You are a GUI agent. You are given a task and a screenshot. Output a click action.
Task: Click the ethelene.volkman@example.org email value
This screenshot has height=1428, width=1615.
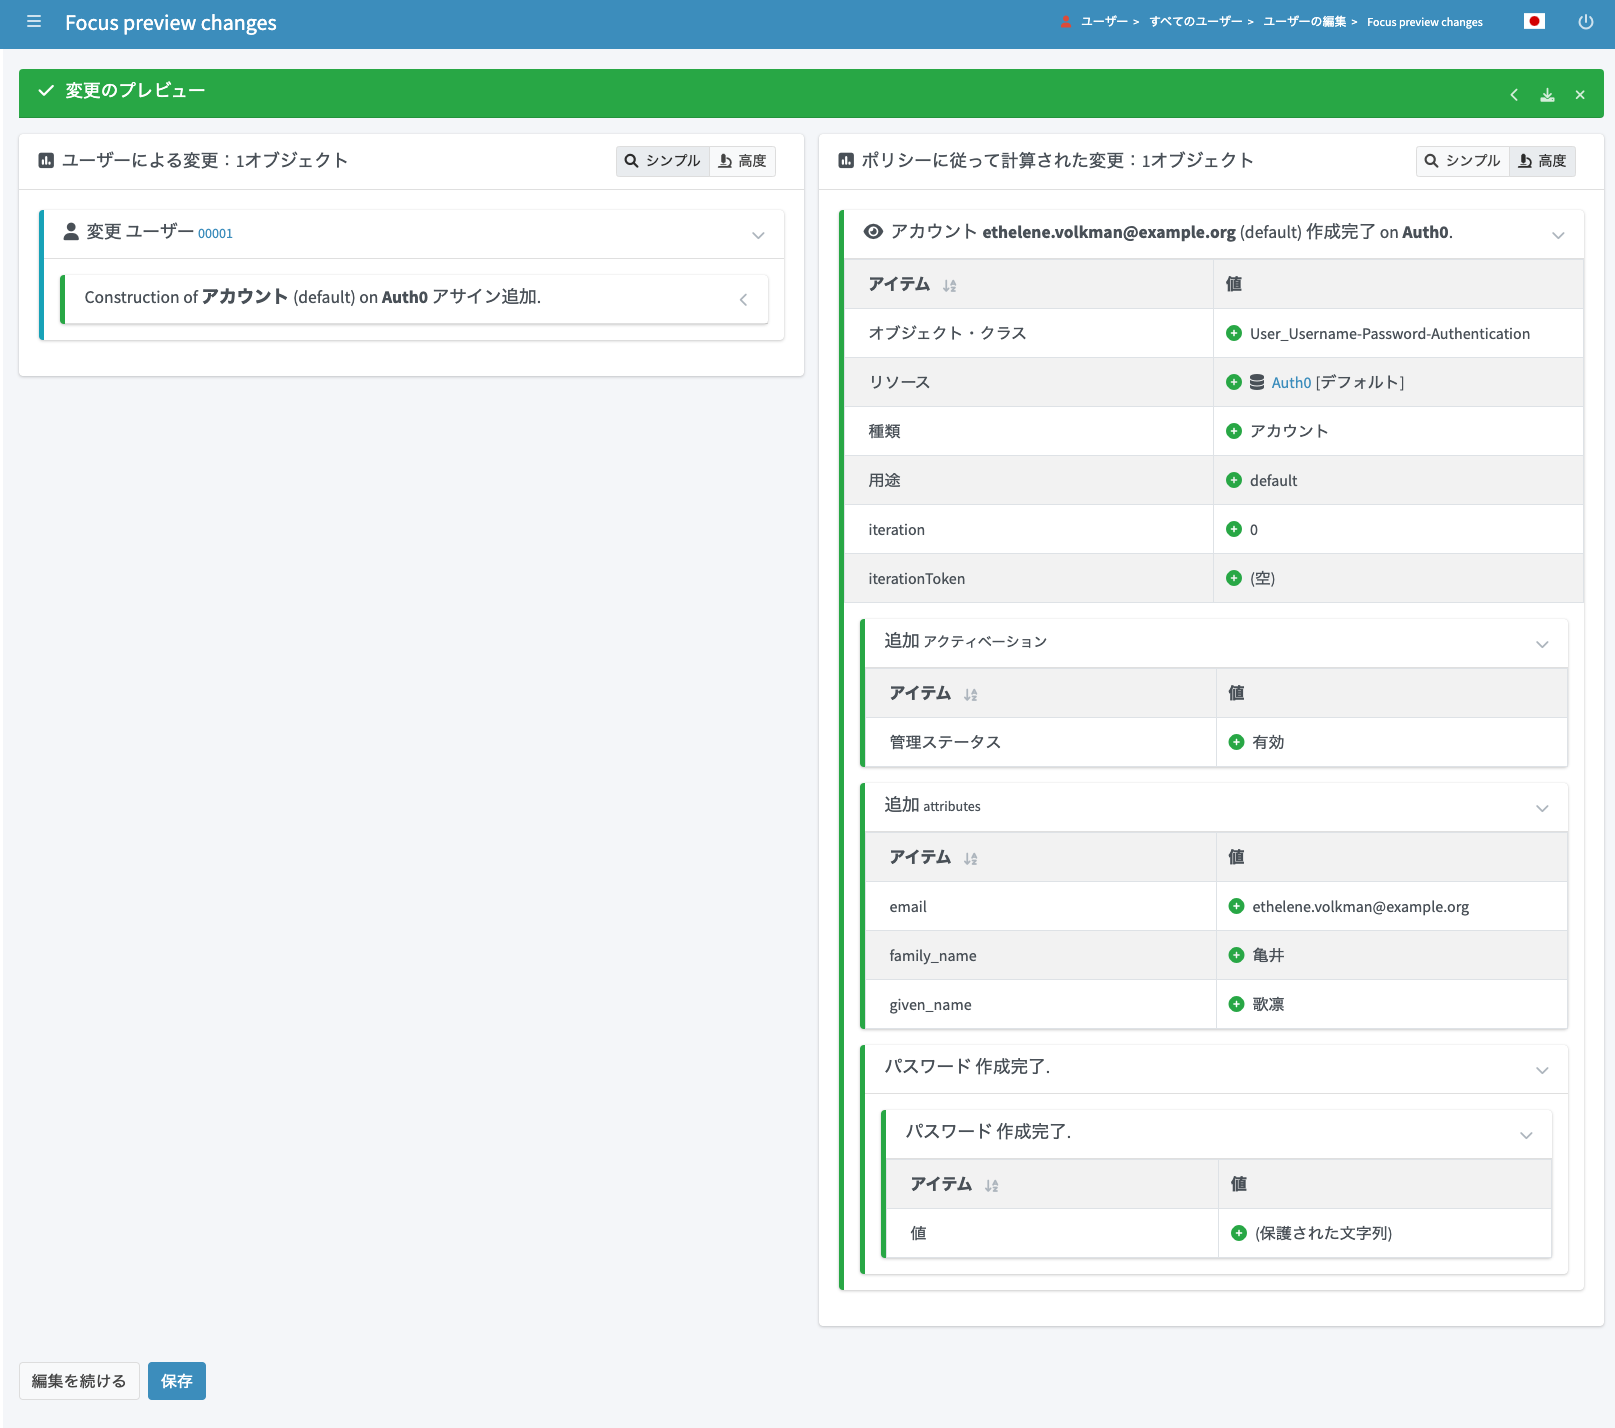[x=1360, y=906]
